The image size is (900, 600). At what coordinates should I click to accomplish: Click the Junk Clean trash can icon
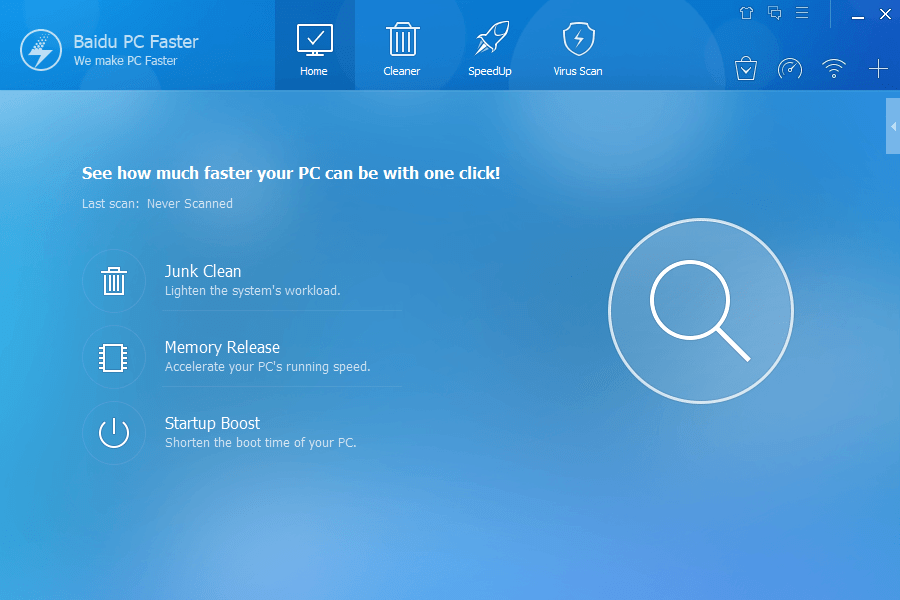[x=114, y=281]
